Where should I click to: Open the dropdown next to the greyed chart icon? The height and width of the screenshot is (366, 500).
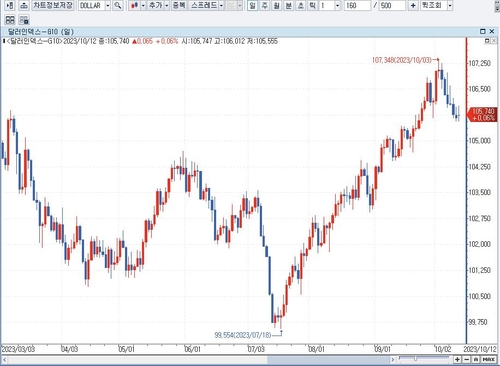tap(240, 5)
